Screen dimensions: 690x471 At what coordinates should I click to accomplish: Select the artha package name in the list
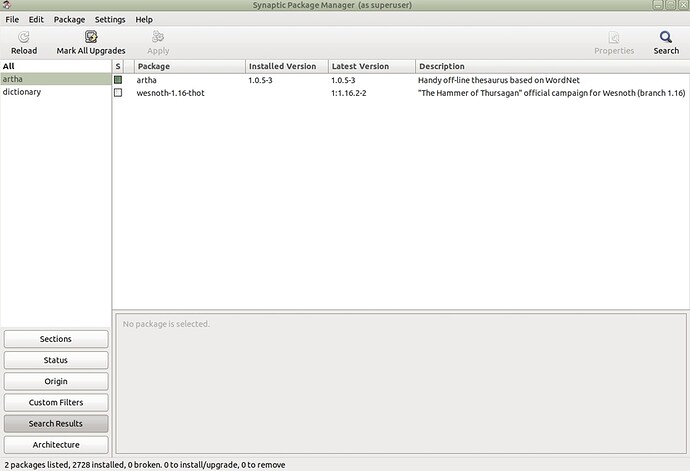[x=147, y=80]
